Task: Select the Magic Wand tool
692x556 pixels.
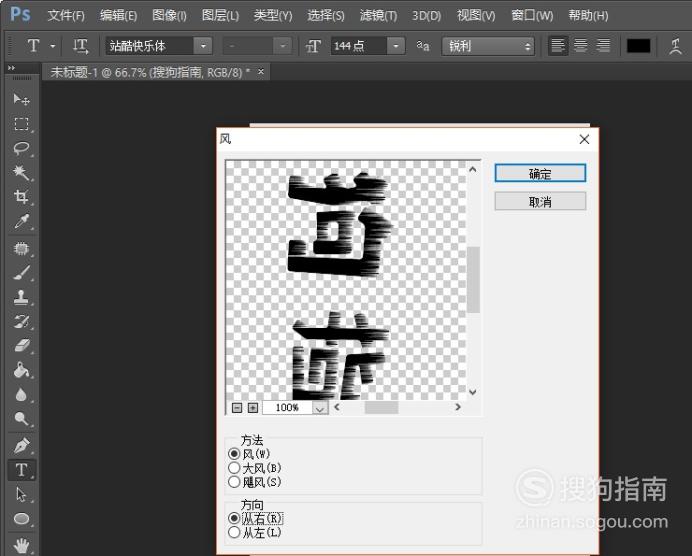Action: coord(21,172)
